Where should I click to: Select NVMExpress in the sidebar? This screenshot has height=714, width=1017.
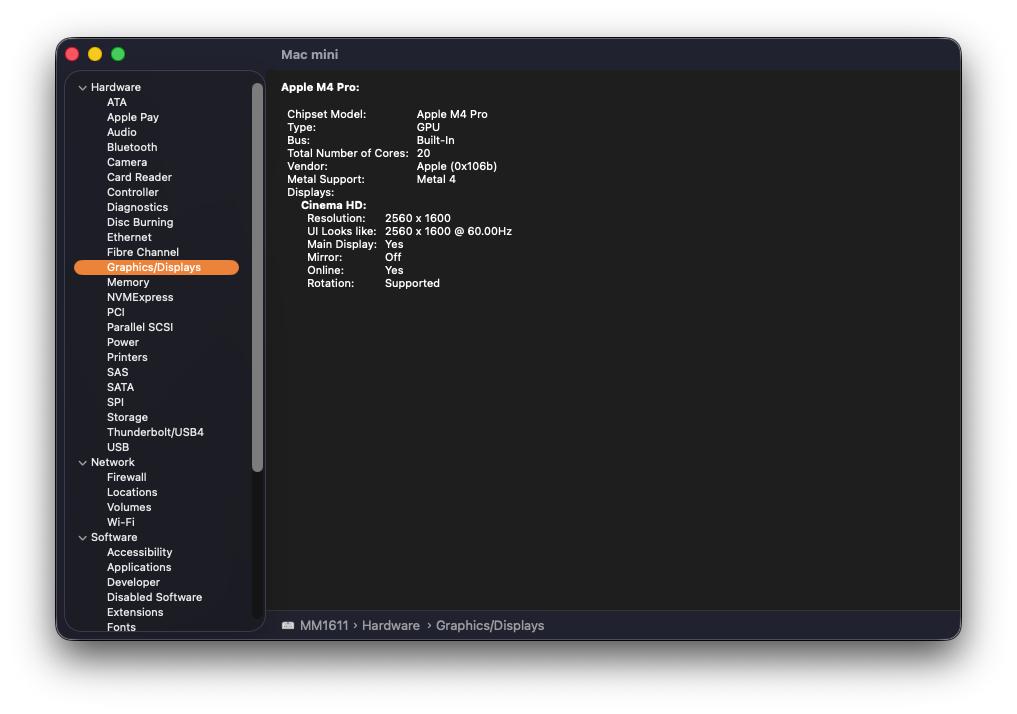140,297
